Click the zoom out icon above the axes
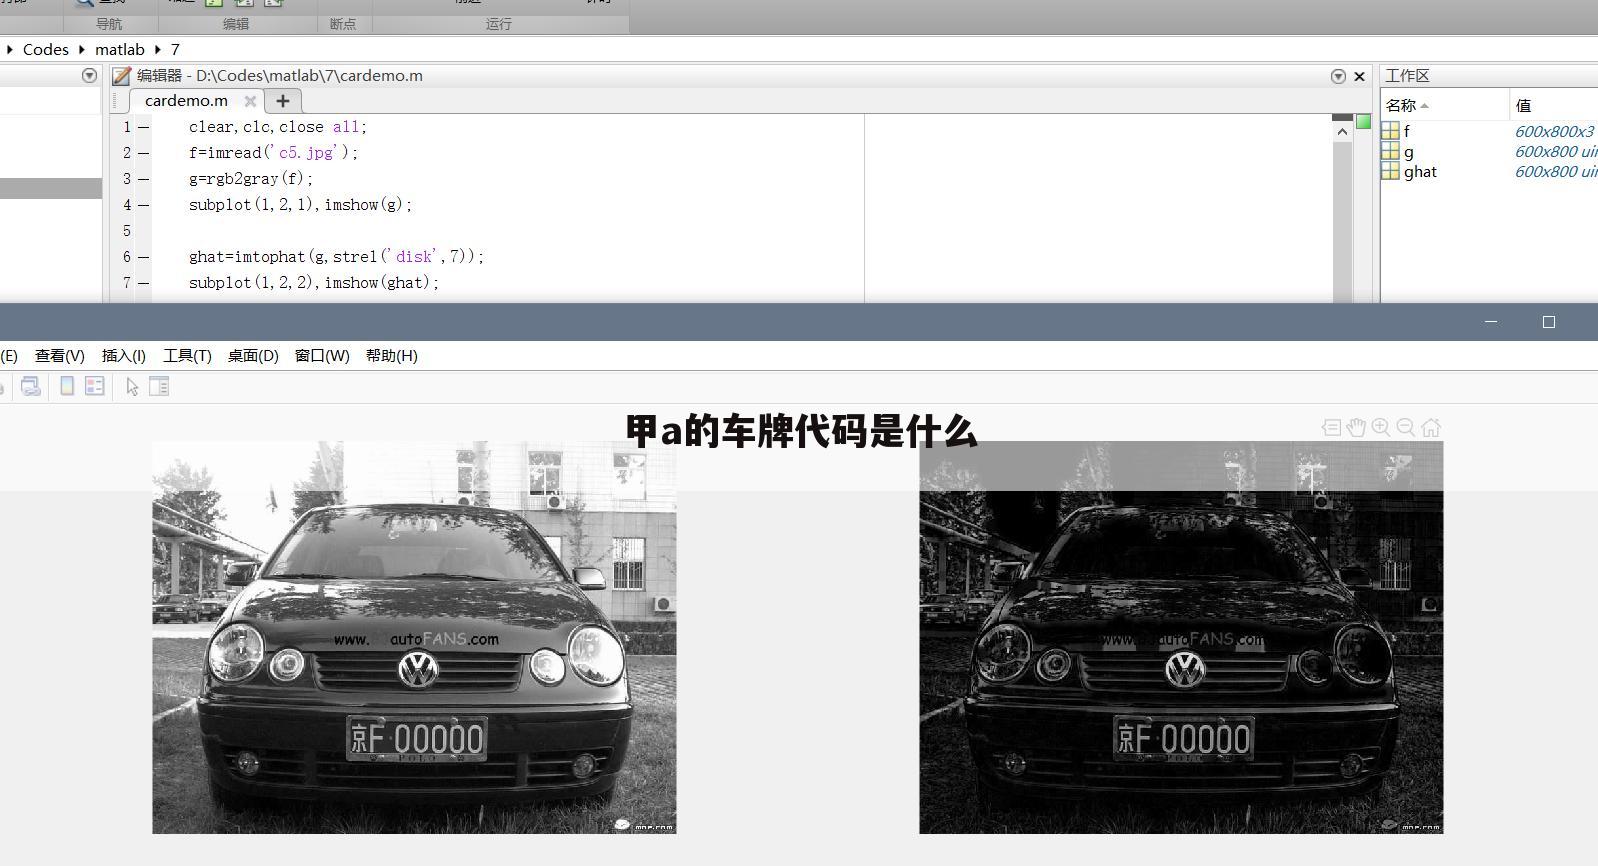 (x=1405, y=427)
